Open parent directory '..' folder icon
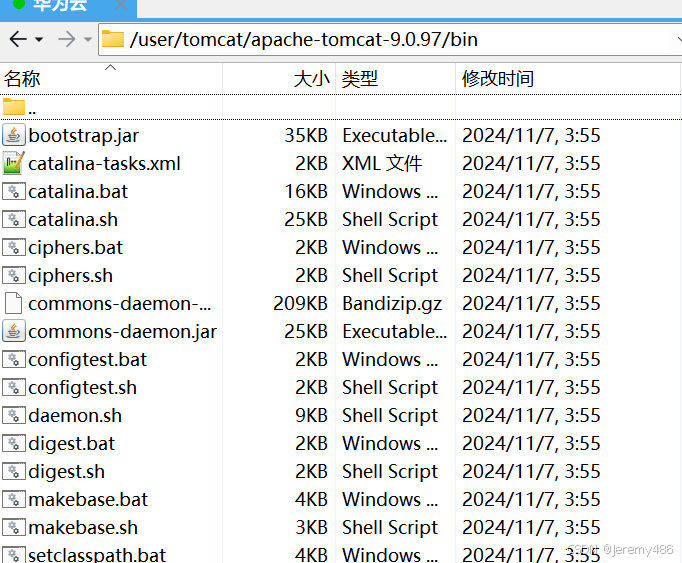The height and width of the screenshot is (563, 682). tap(13, 107)
